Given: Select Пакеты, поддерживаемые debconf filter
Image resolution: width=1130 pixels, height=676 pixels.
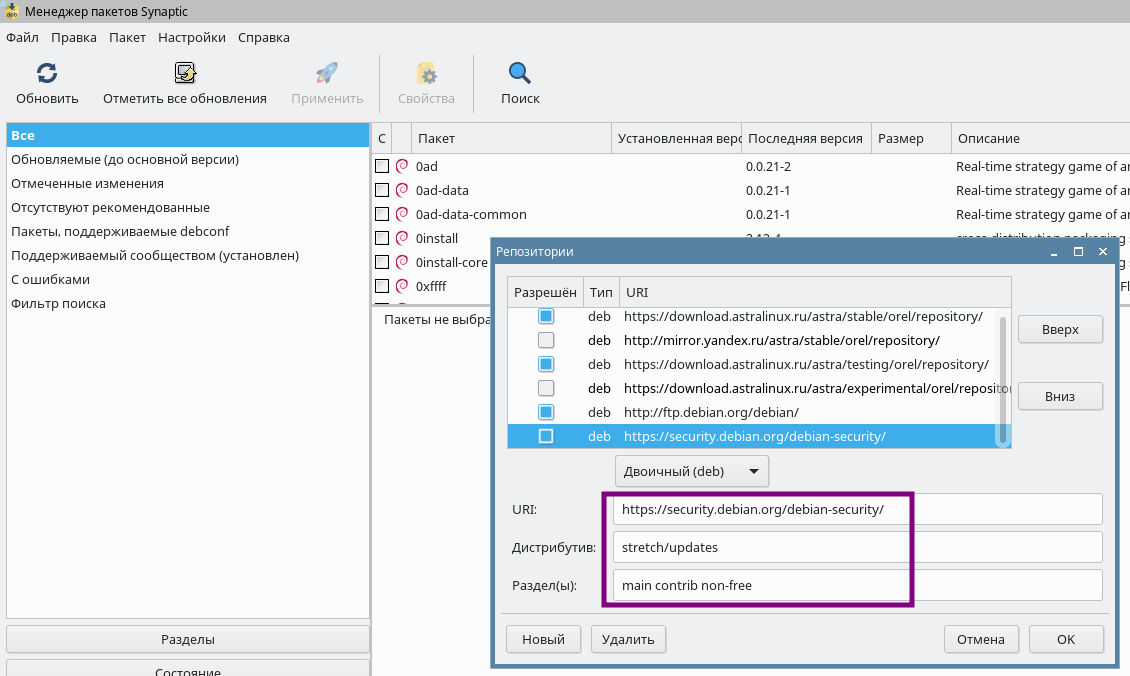Looking at the screenshot, I should coord(187,231).
